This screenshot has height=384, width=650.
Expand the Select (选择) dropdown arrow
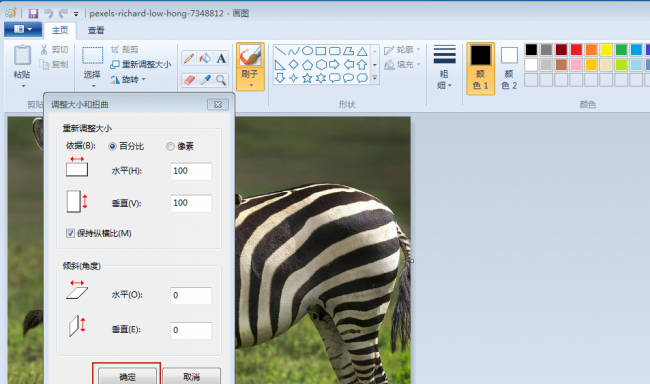point(93,86)
